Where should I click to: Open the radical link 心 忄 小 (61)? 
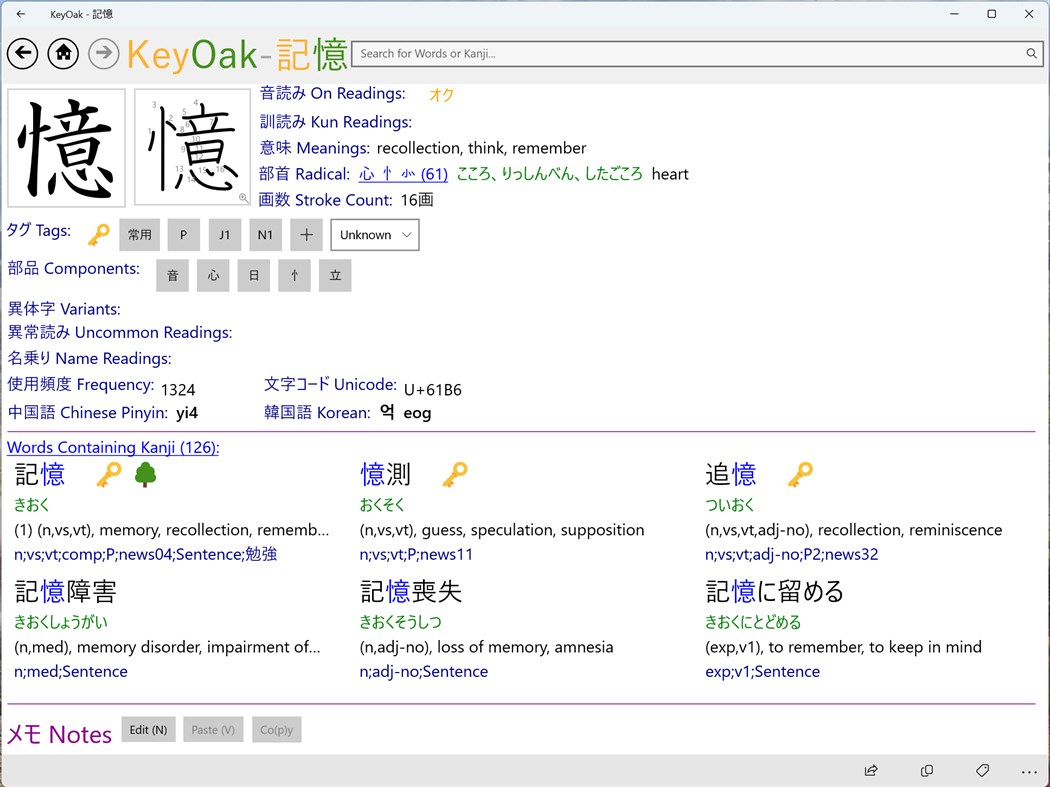403,172
